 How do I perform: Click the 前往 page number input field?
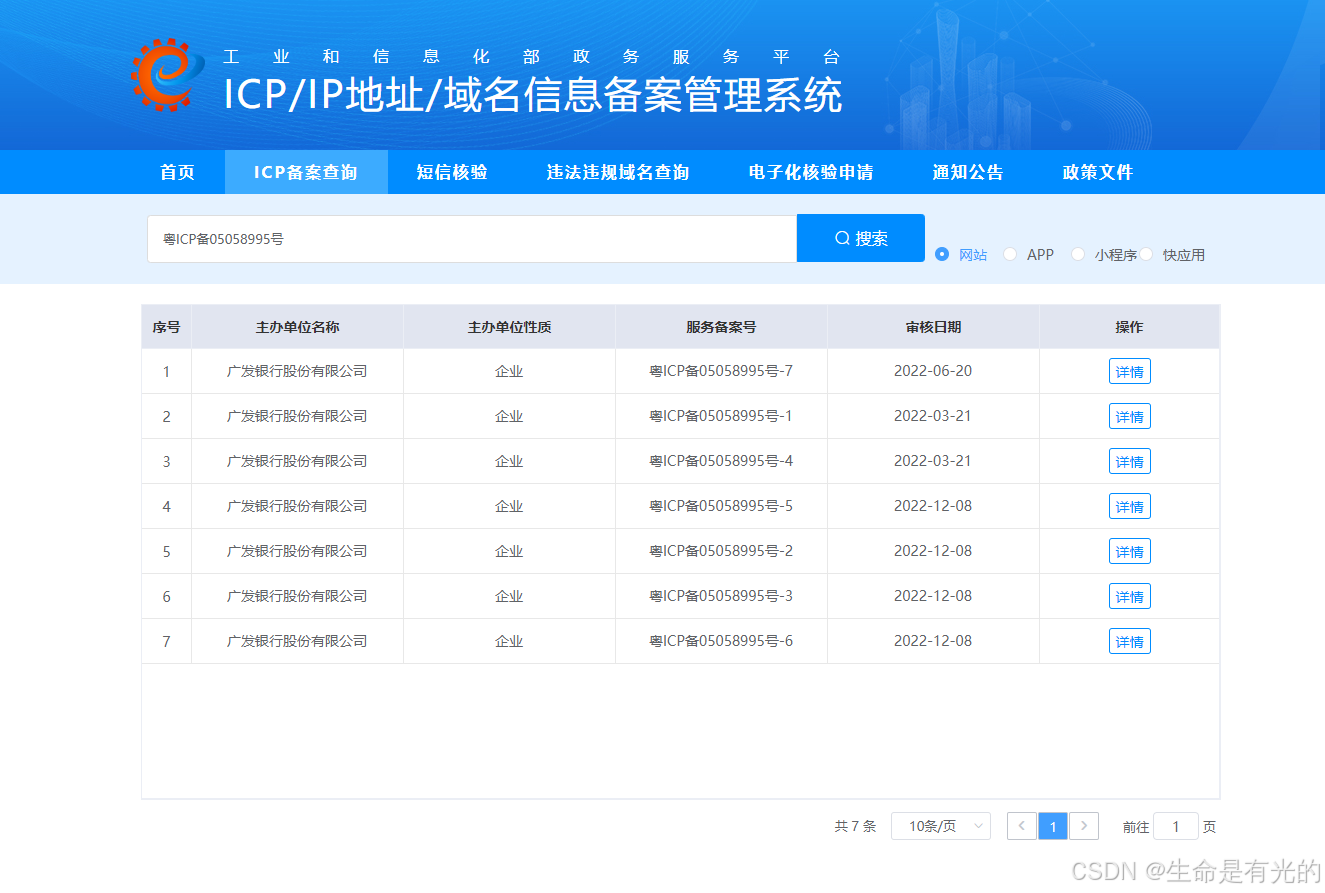coord(1176,826)
